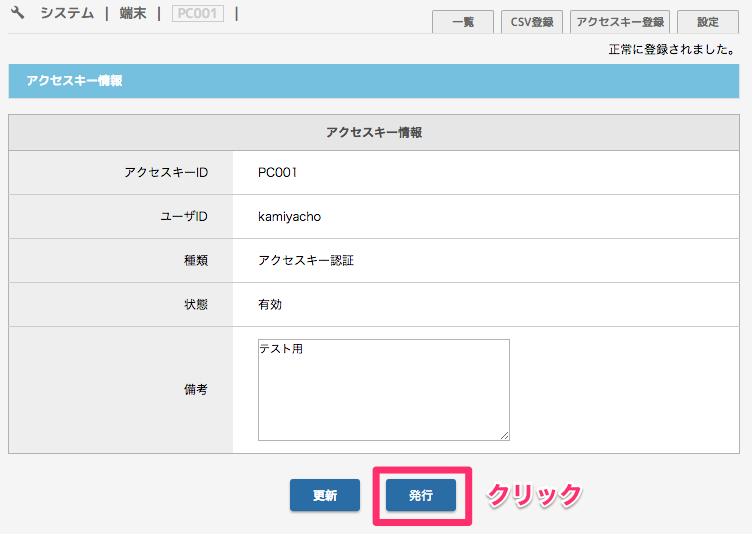Click the 有効 status value
Viewport: 752px width, 534px height.
pos(270,305)
